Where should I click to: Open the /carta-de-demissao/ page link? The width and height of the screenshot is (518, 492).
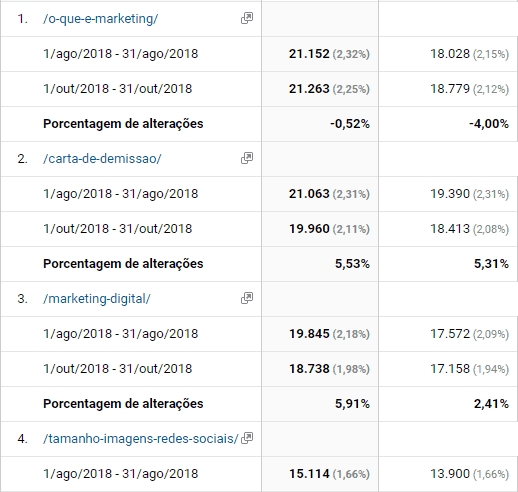(x=102, y=159)
